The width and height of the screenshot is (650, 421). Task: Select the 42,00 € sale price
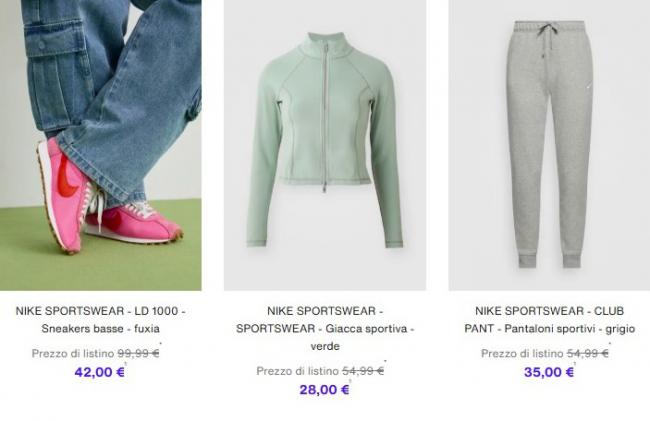click(x=99, y=372)
